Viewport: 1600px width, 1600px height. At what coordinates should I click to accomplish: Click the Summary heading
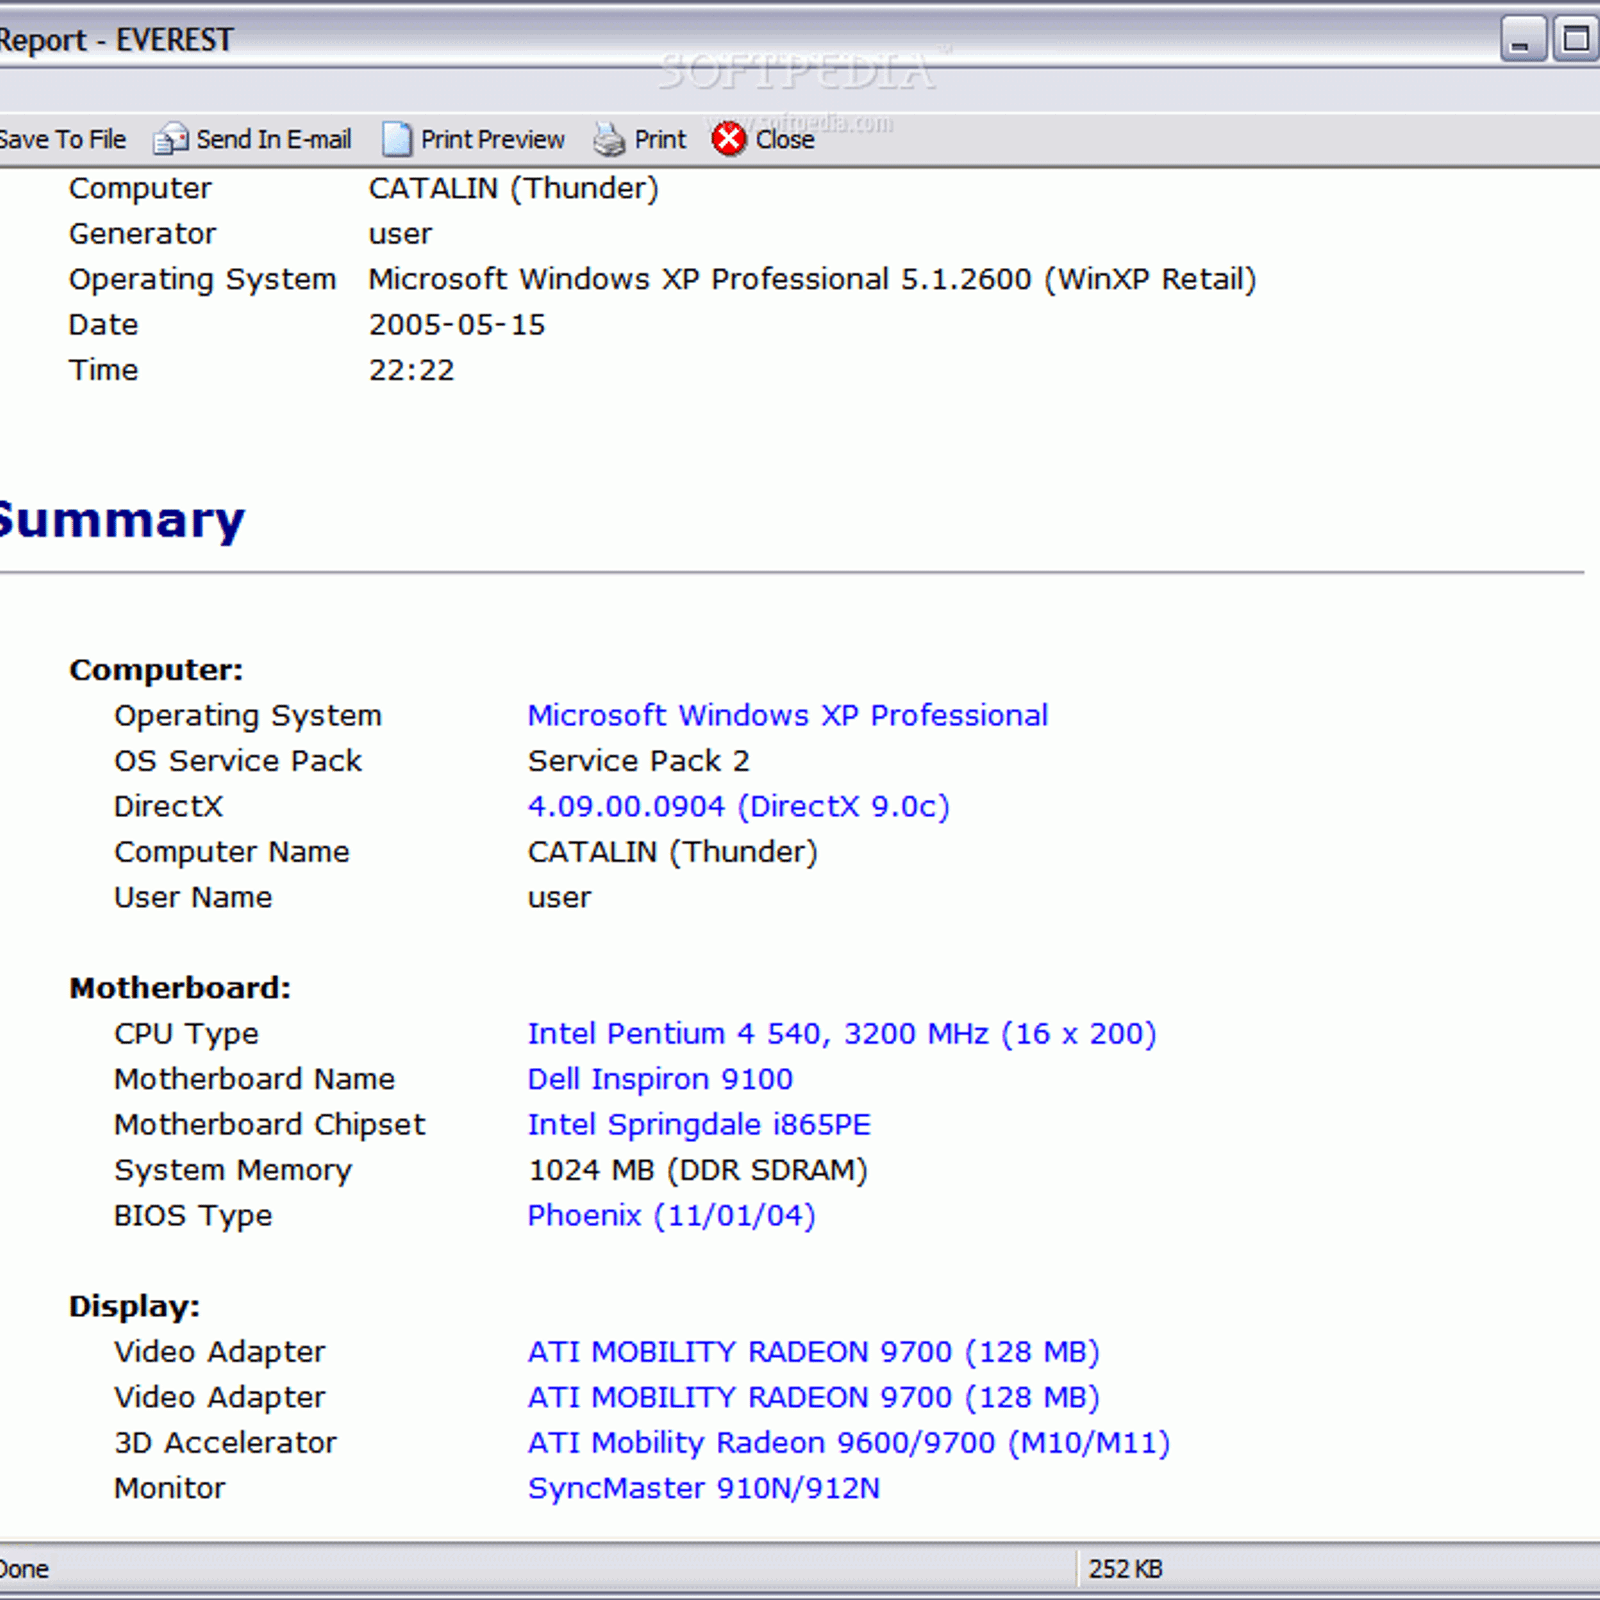(x=121, y=520)
